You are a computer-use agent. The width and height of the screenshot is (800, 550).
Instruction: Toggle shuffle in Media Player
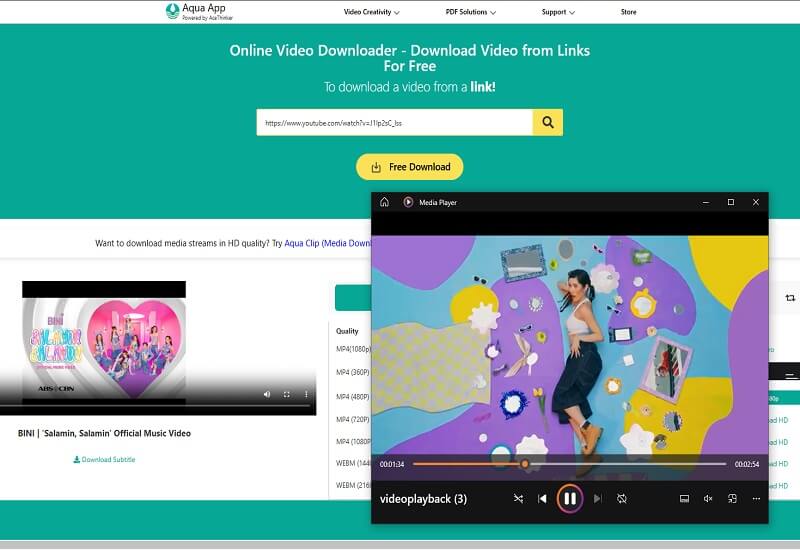point(518,498)
